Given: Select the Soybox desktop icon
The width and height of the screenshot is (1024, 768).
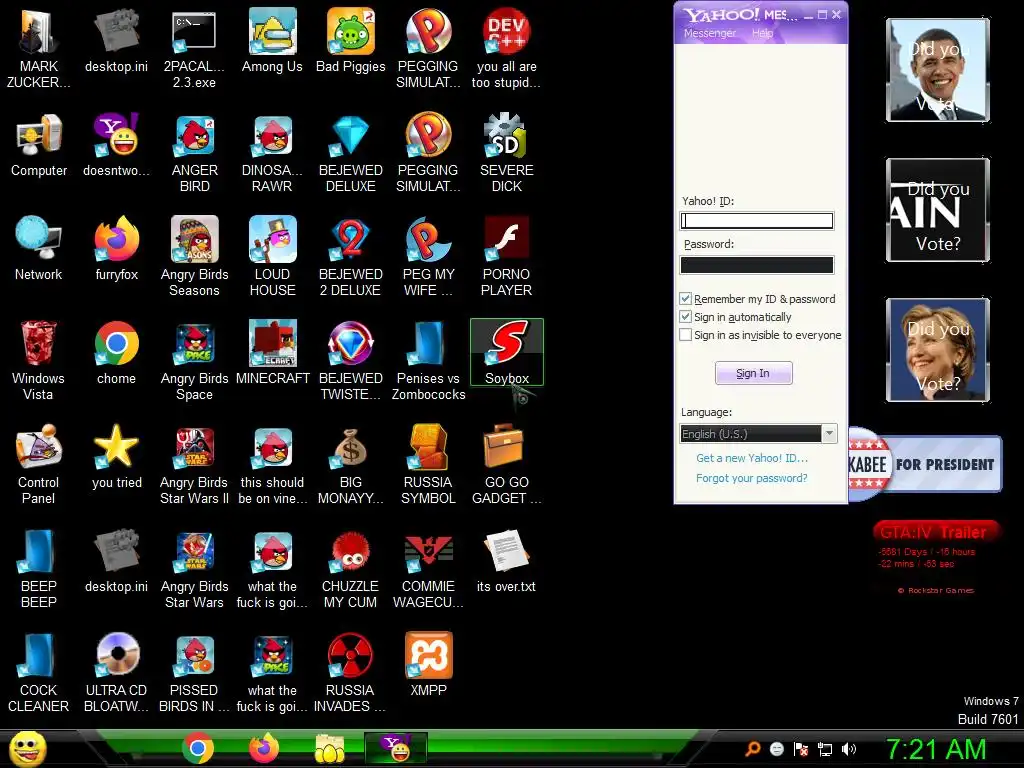Looking at the screenshot, I should pos(507,353).
